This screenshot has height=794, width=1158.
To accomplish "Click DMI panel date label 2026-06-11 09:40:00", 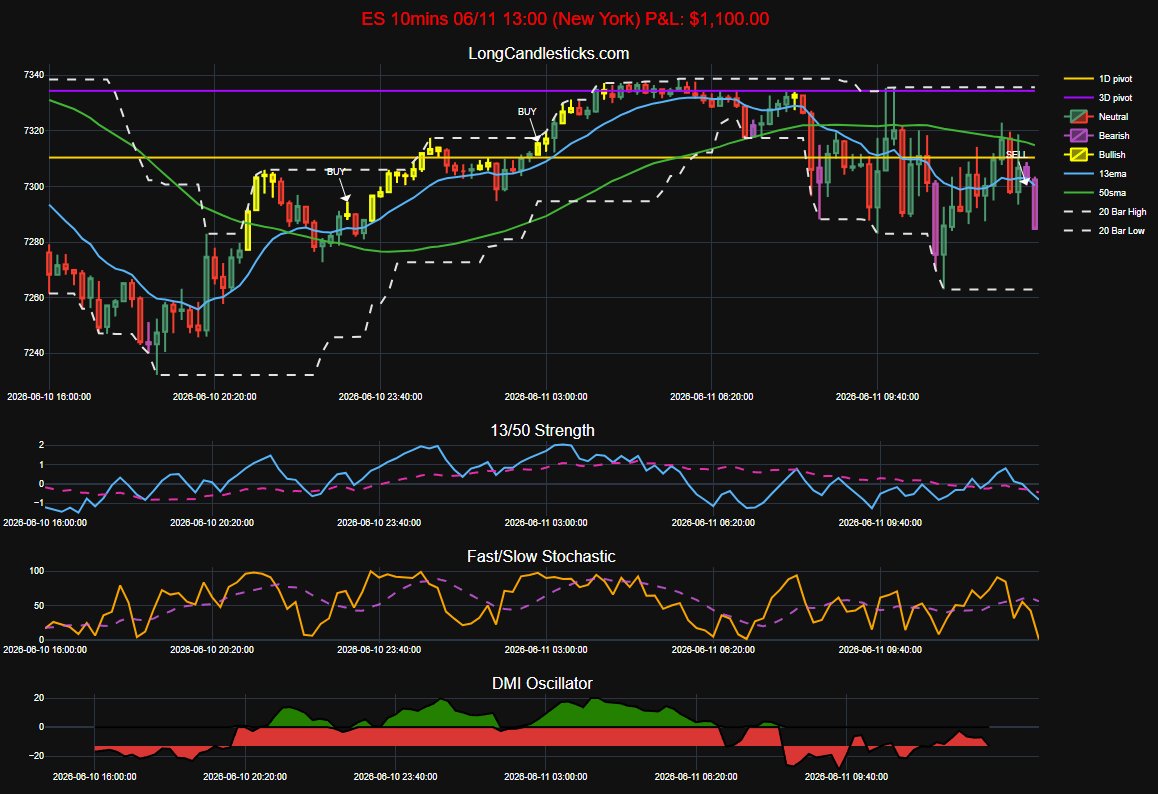I will click(x=846, y=776).
